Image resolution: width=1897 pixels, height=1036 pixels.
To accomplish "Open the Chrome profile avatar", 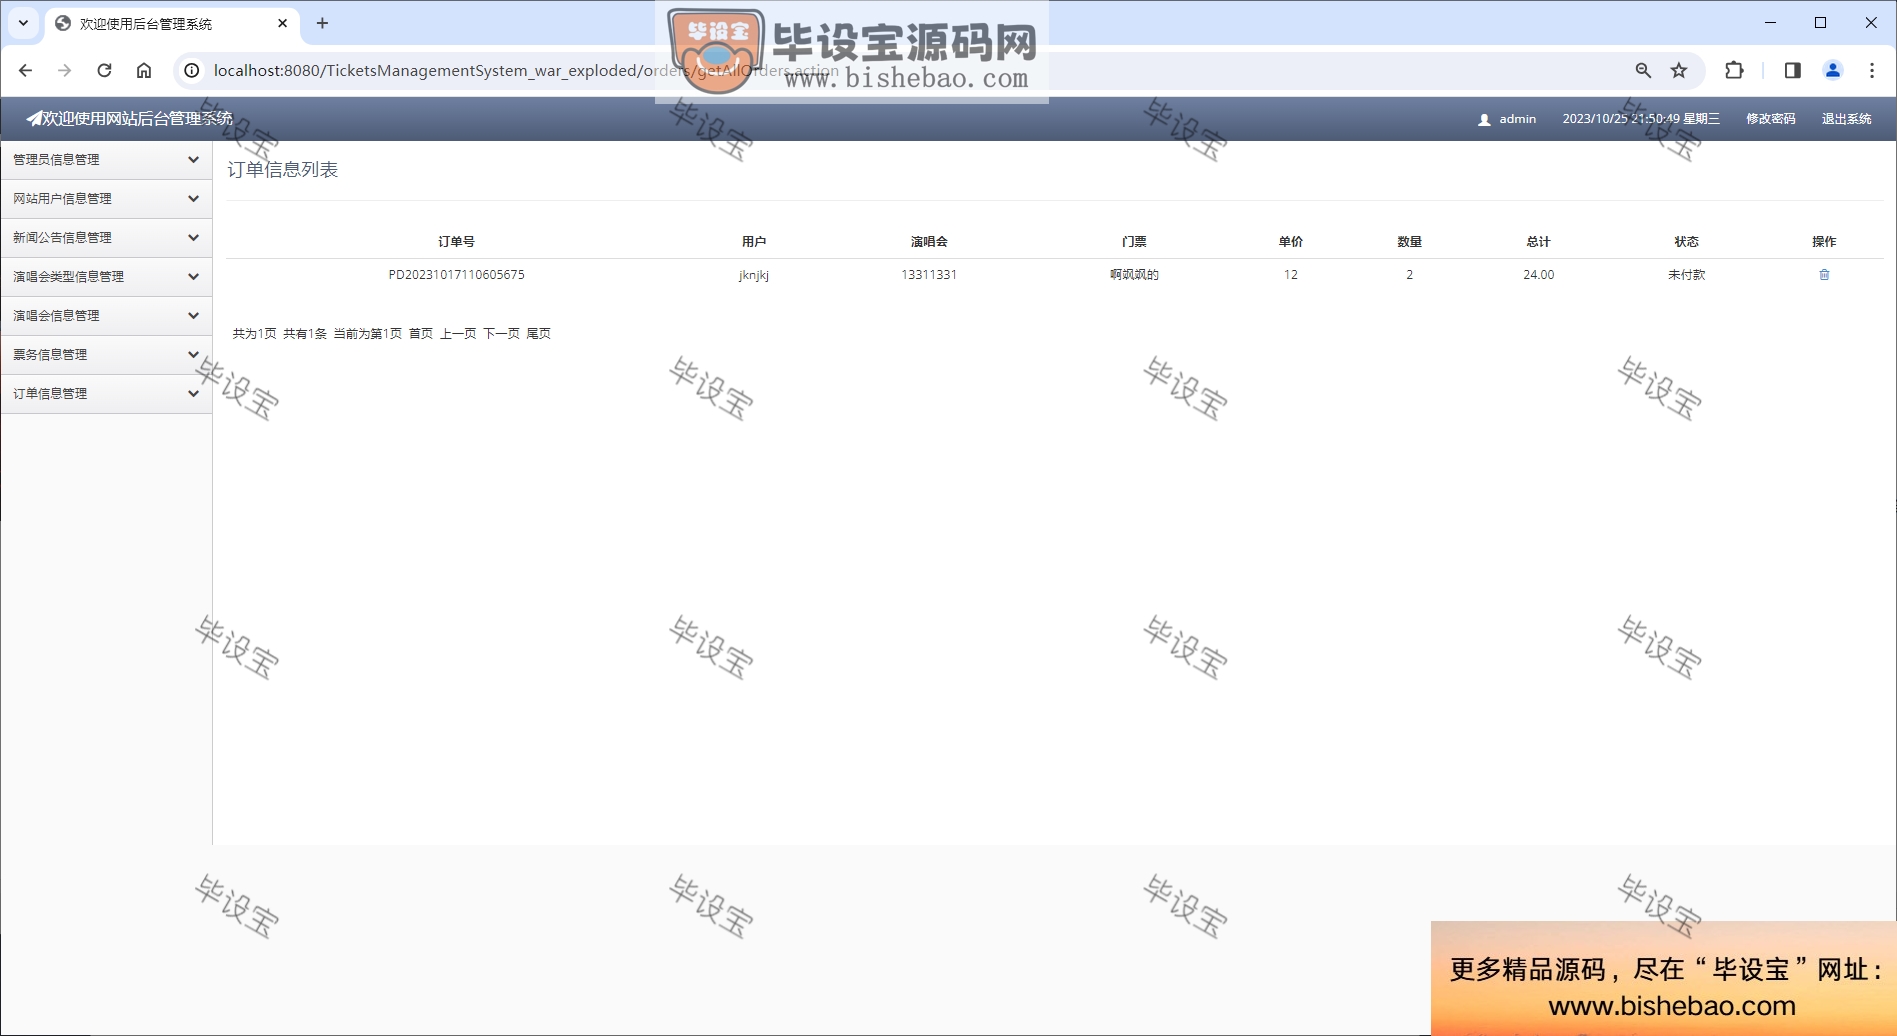I will (x=1833, y=70).
